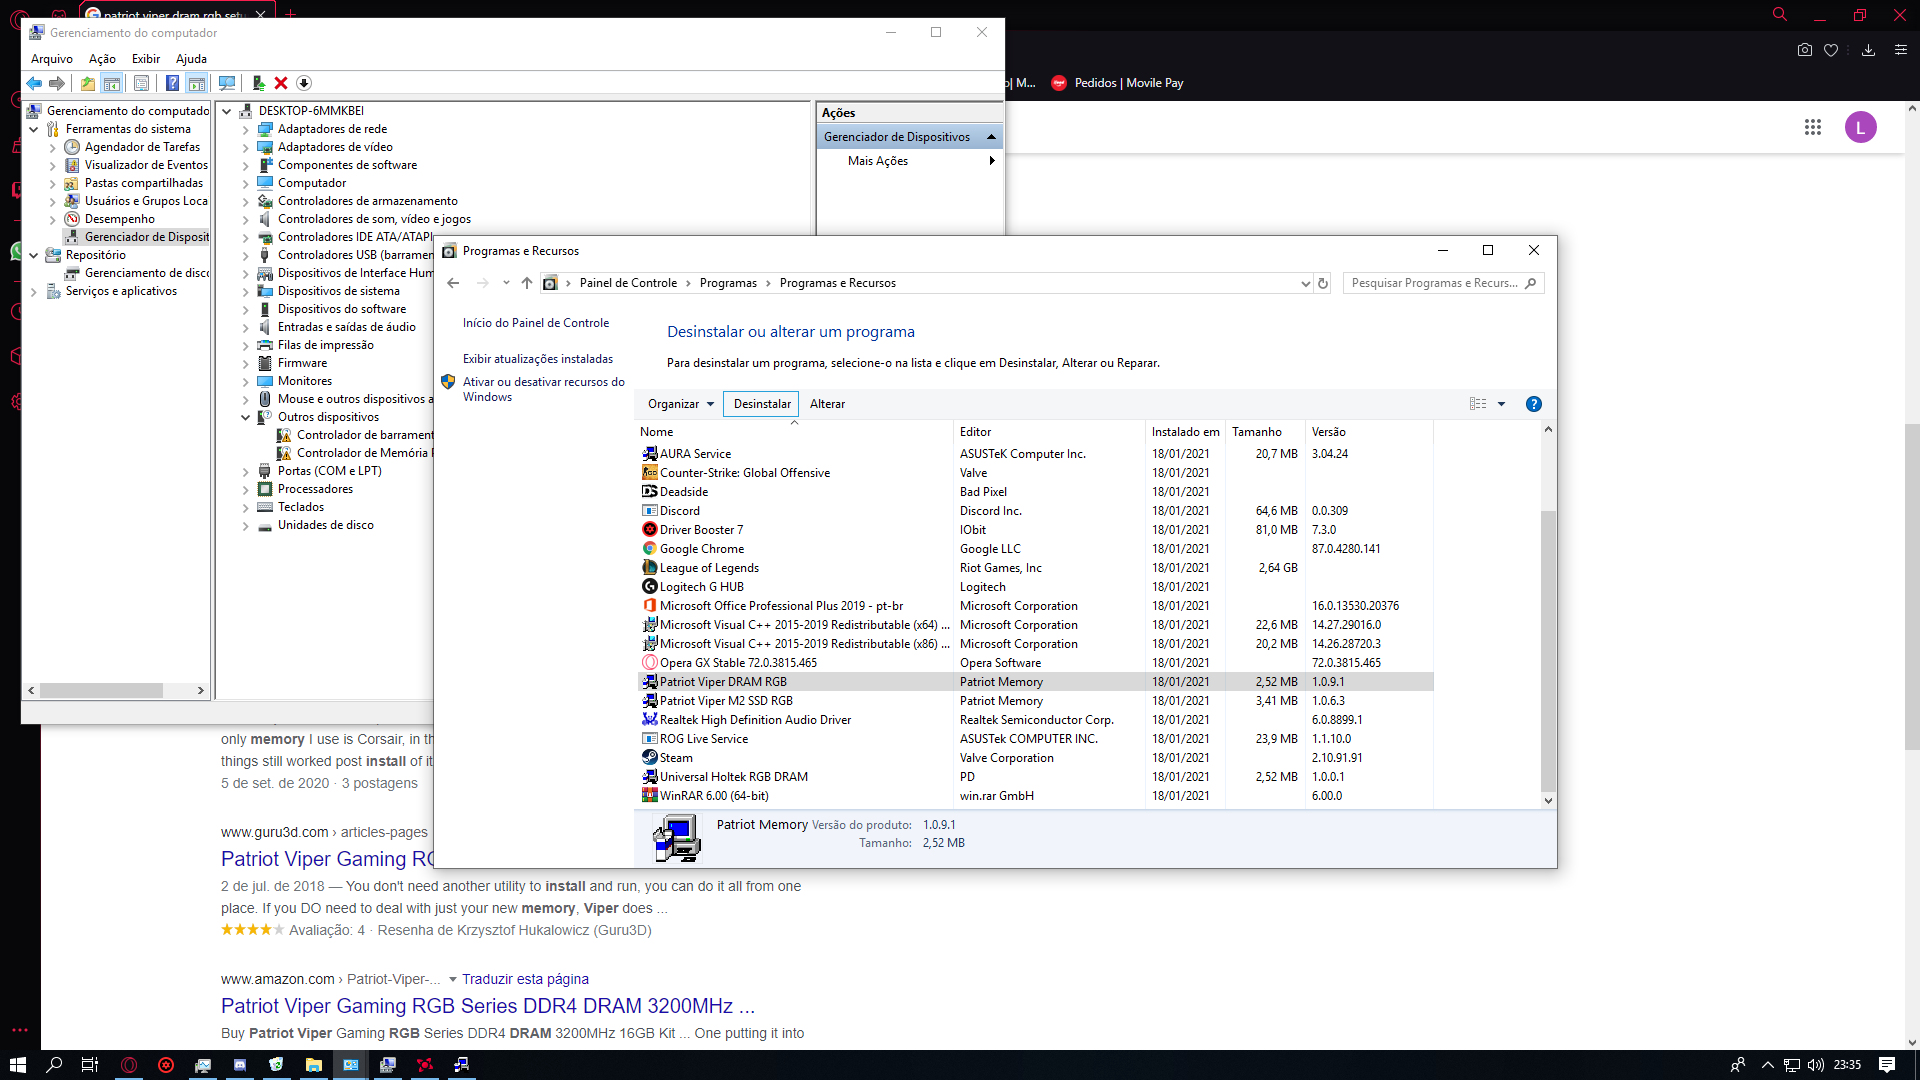Sort programs by Nome column header

pyautogui.click(x=795, y=432)
